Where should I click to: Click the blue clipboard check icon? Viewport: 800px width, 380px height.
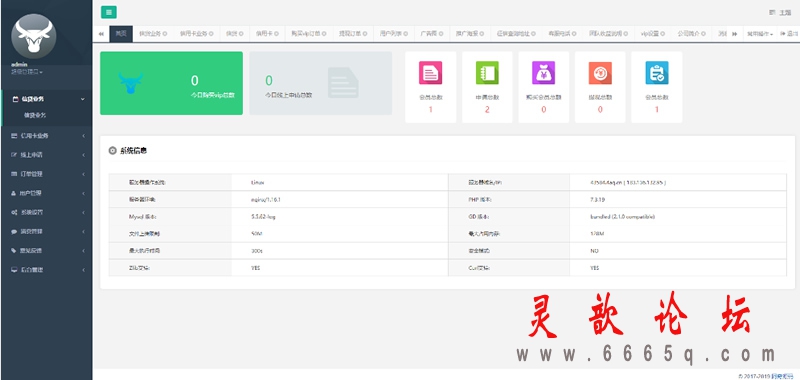point(657,72)
